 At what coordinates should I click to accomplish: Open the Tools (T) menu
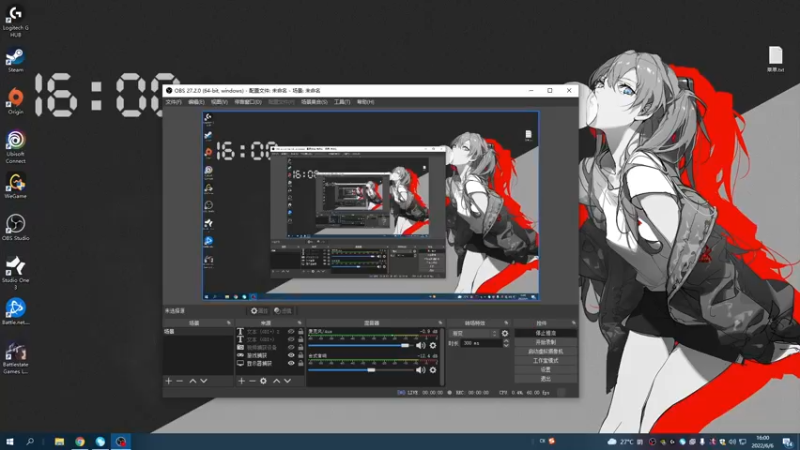[342, 102]
